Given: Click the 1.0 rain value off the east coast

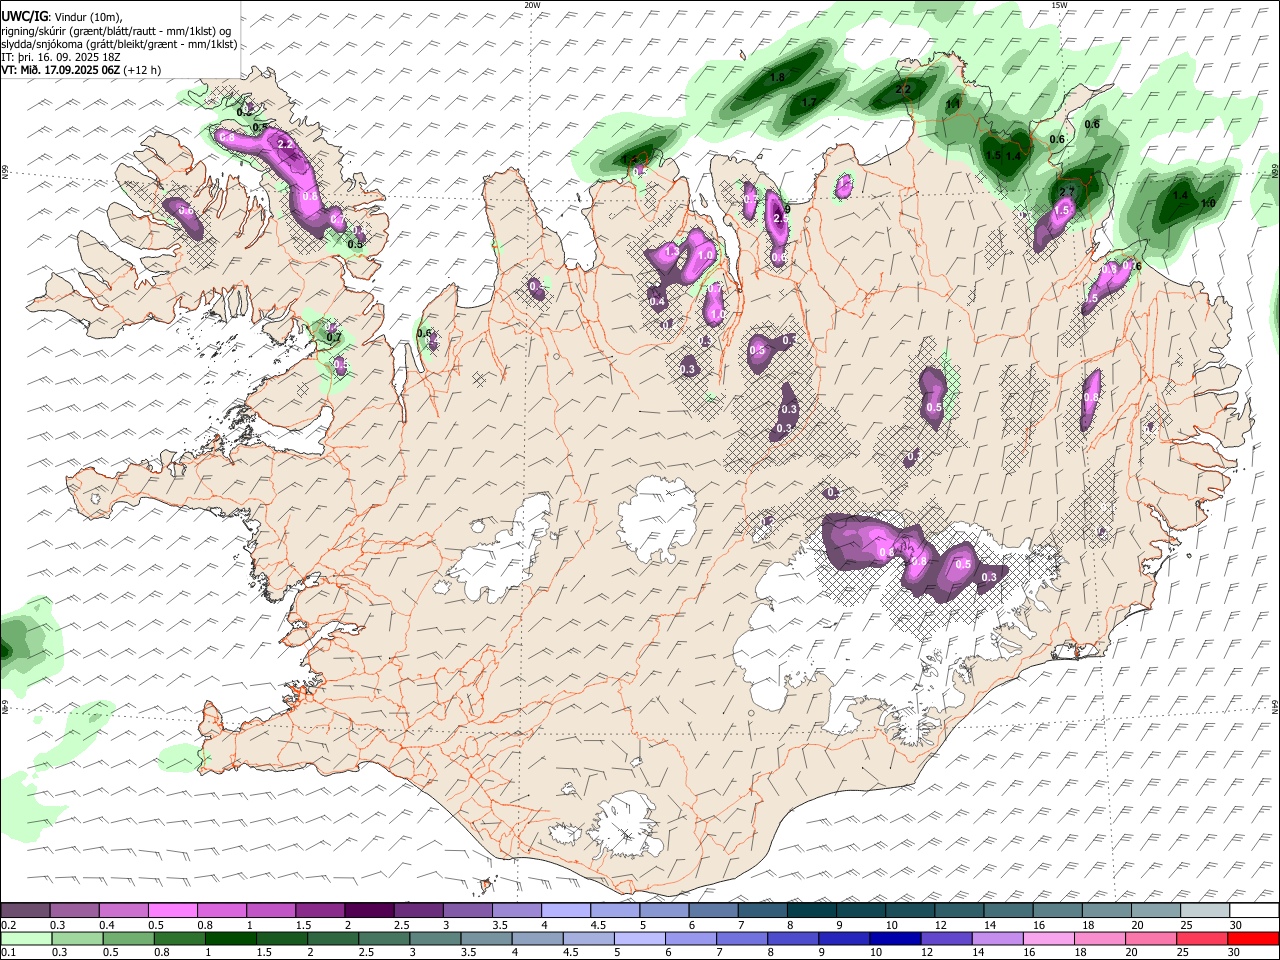Looking at the screenshot, I should [x=1207, y=204].
